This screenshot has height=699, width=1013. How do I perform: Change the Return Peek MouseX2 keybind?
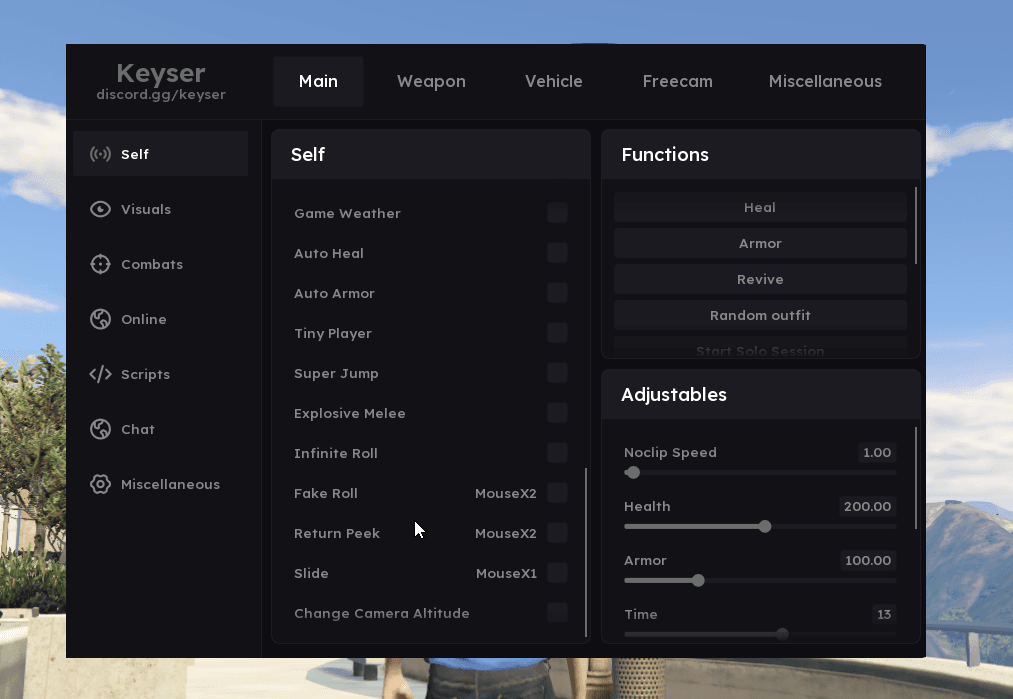tap(505, 534)
